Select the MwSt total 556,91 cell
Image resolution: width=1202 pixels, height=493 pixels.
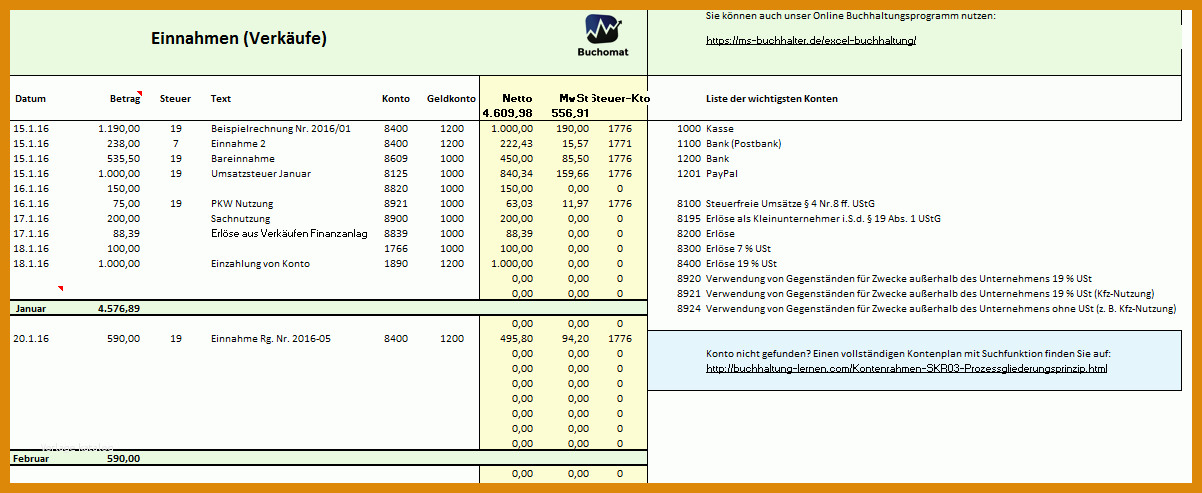(570, 113)
